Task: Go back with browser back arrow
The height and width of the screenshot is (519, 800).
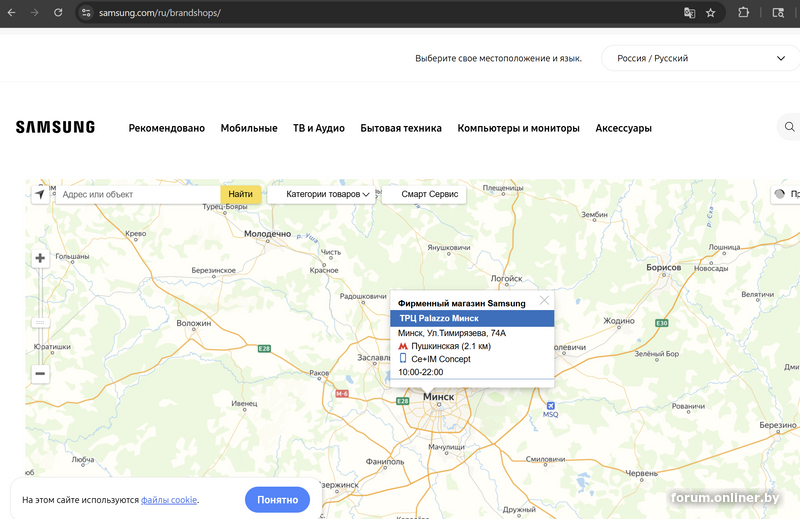Action: coord(11,13)
